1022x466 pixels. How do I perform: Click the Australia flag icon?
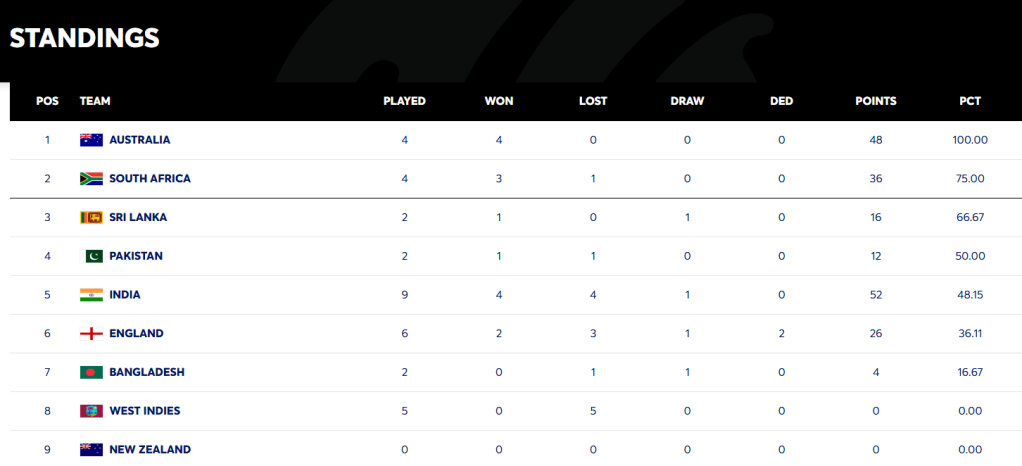[91, 140]
